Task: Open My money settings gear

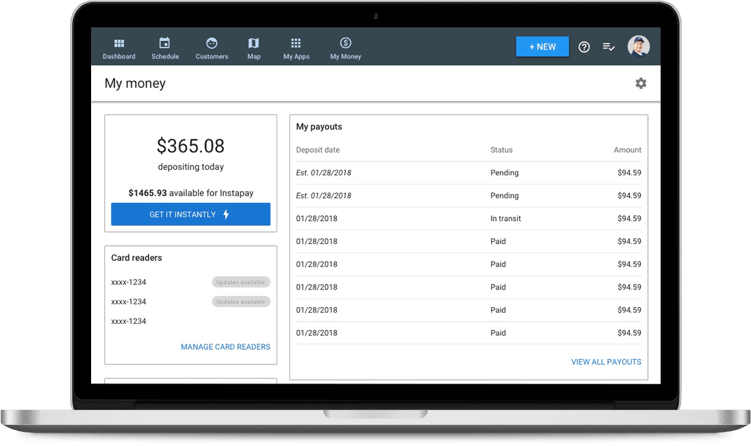Action: (641, 83)
